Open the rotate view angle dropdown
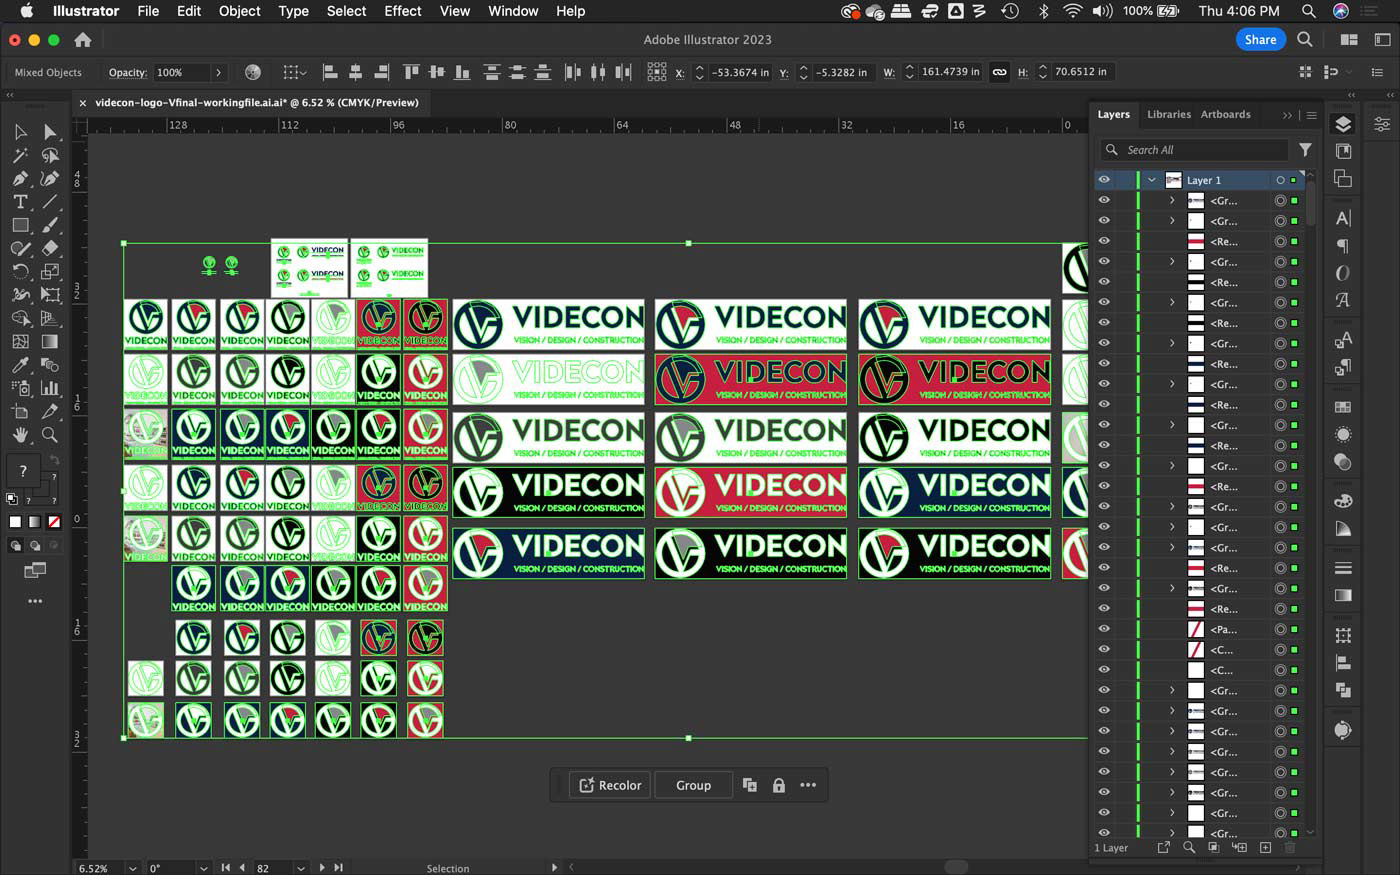 (203, 868)
